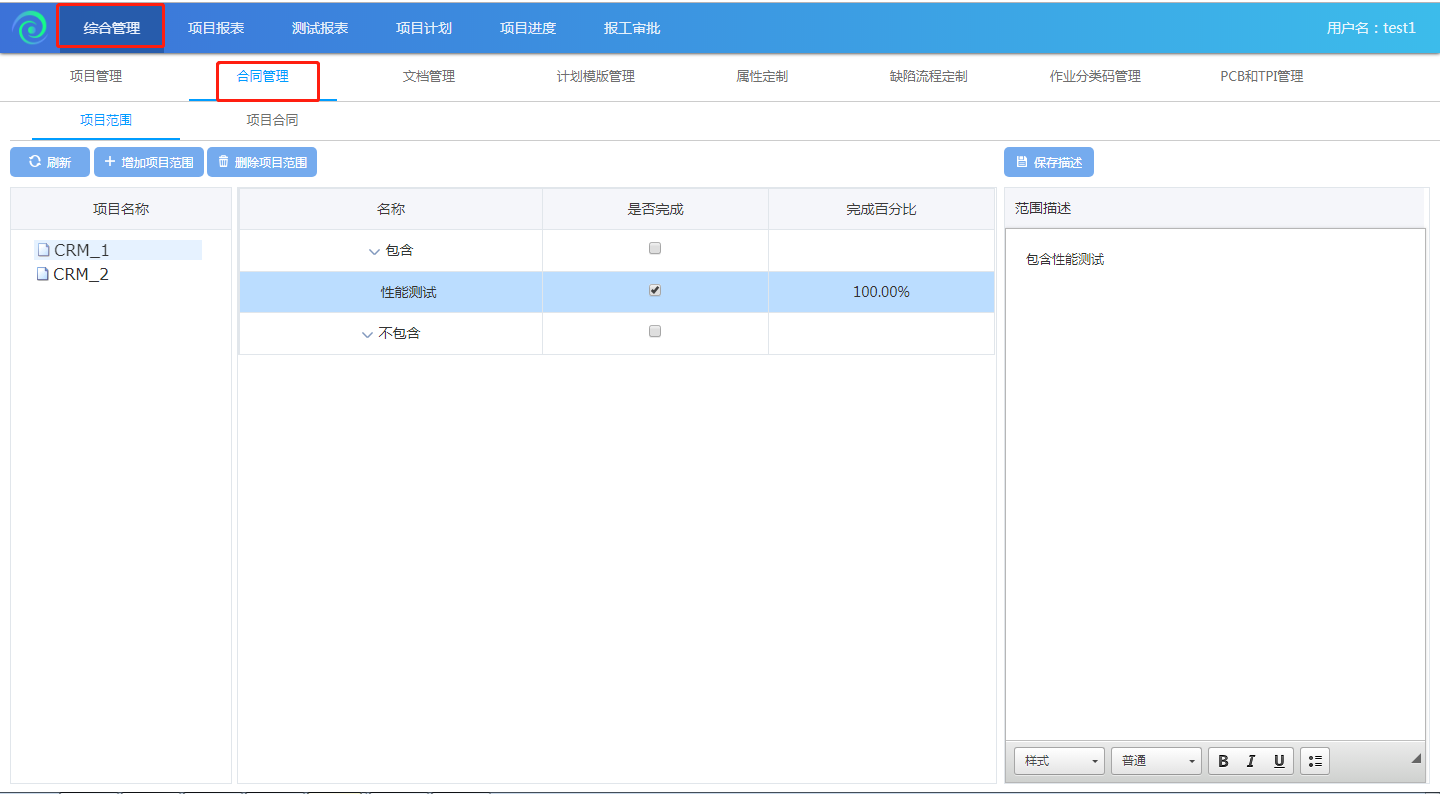Image resolution: width=1440 pixels, height=794 pixels.
Task: Toggle the bulleted list icon in editor
Action: click(x=1315, y=761)
